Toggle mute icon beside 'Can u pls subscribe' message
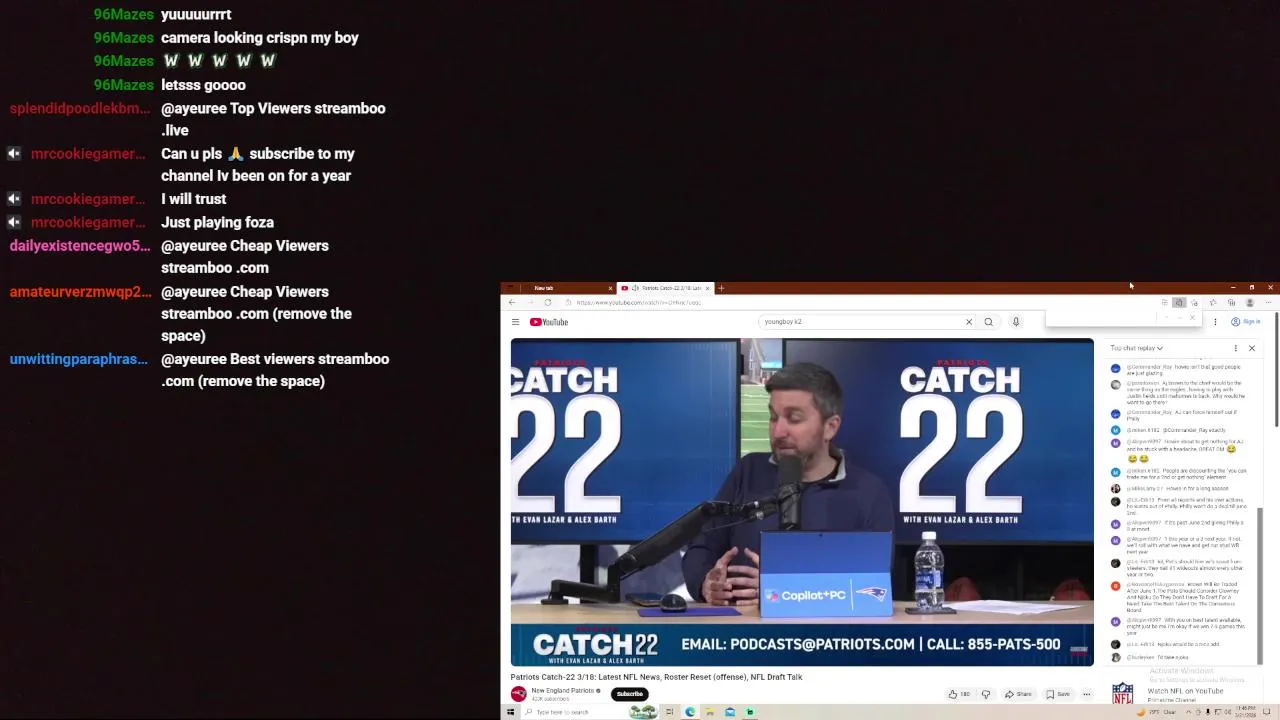 pyautogui.click(x=14, y=154)
